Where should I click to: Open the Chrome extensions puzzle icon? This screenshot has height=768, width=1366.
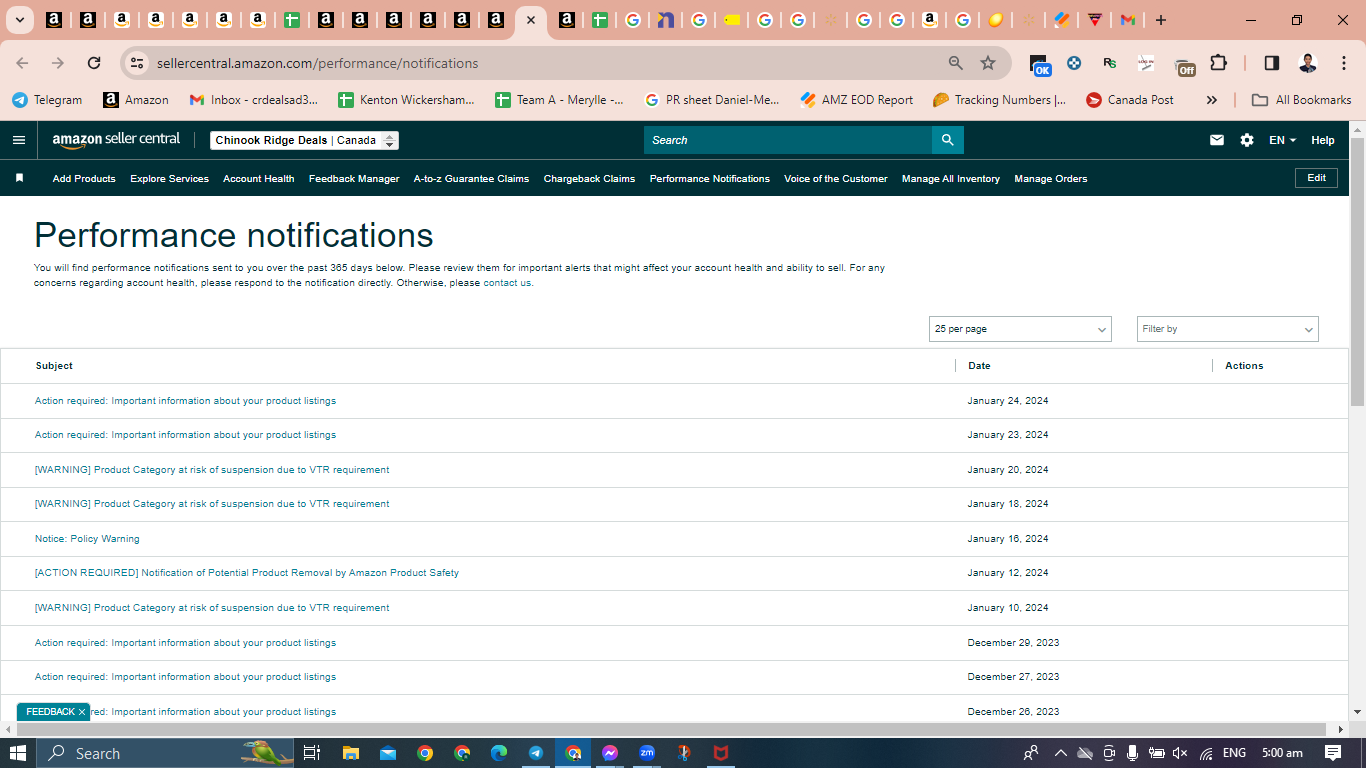point(1218,63)
